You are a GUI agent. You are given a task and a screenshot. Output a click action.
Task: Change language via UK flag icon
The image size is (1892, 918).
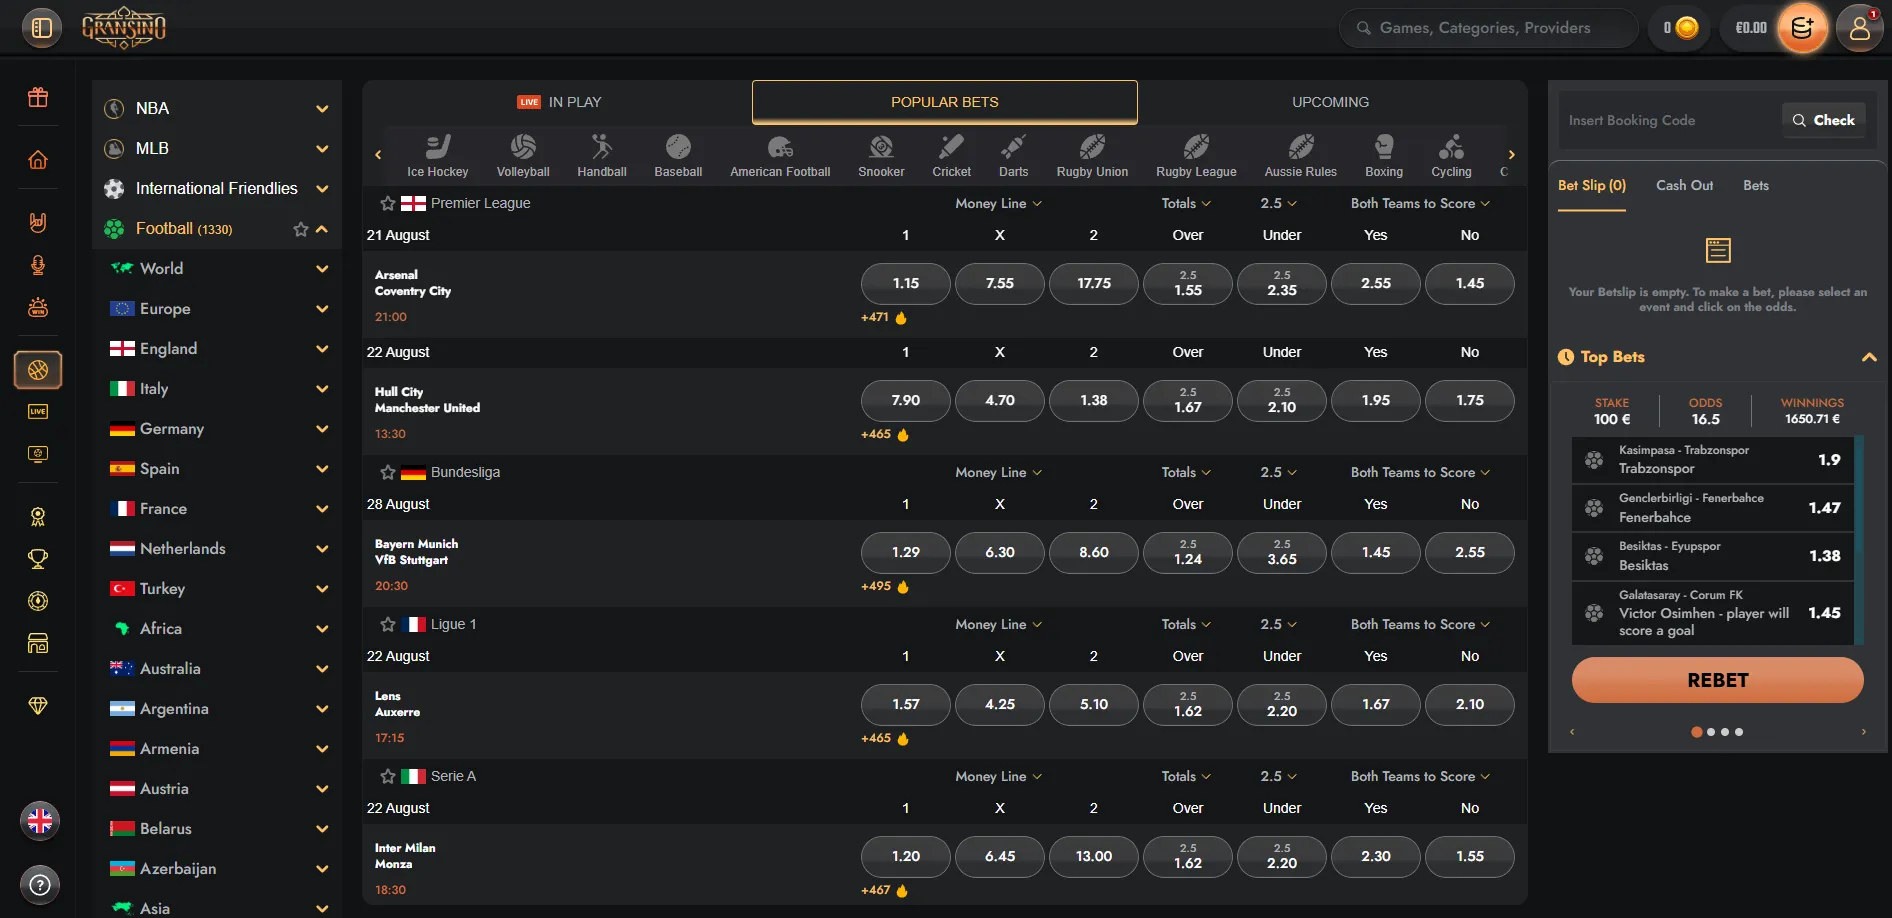point(40,821)
